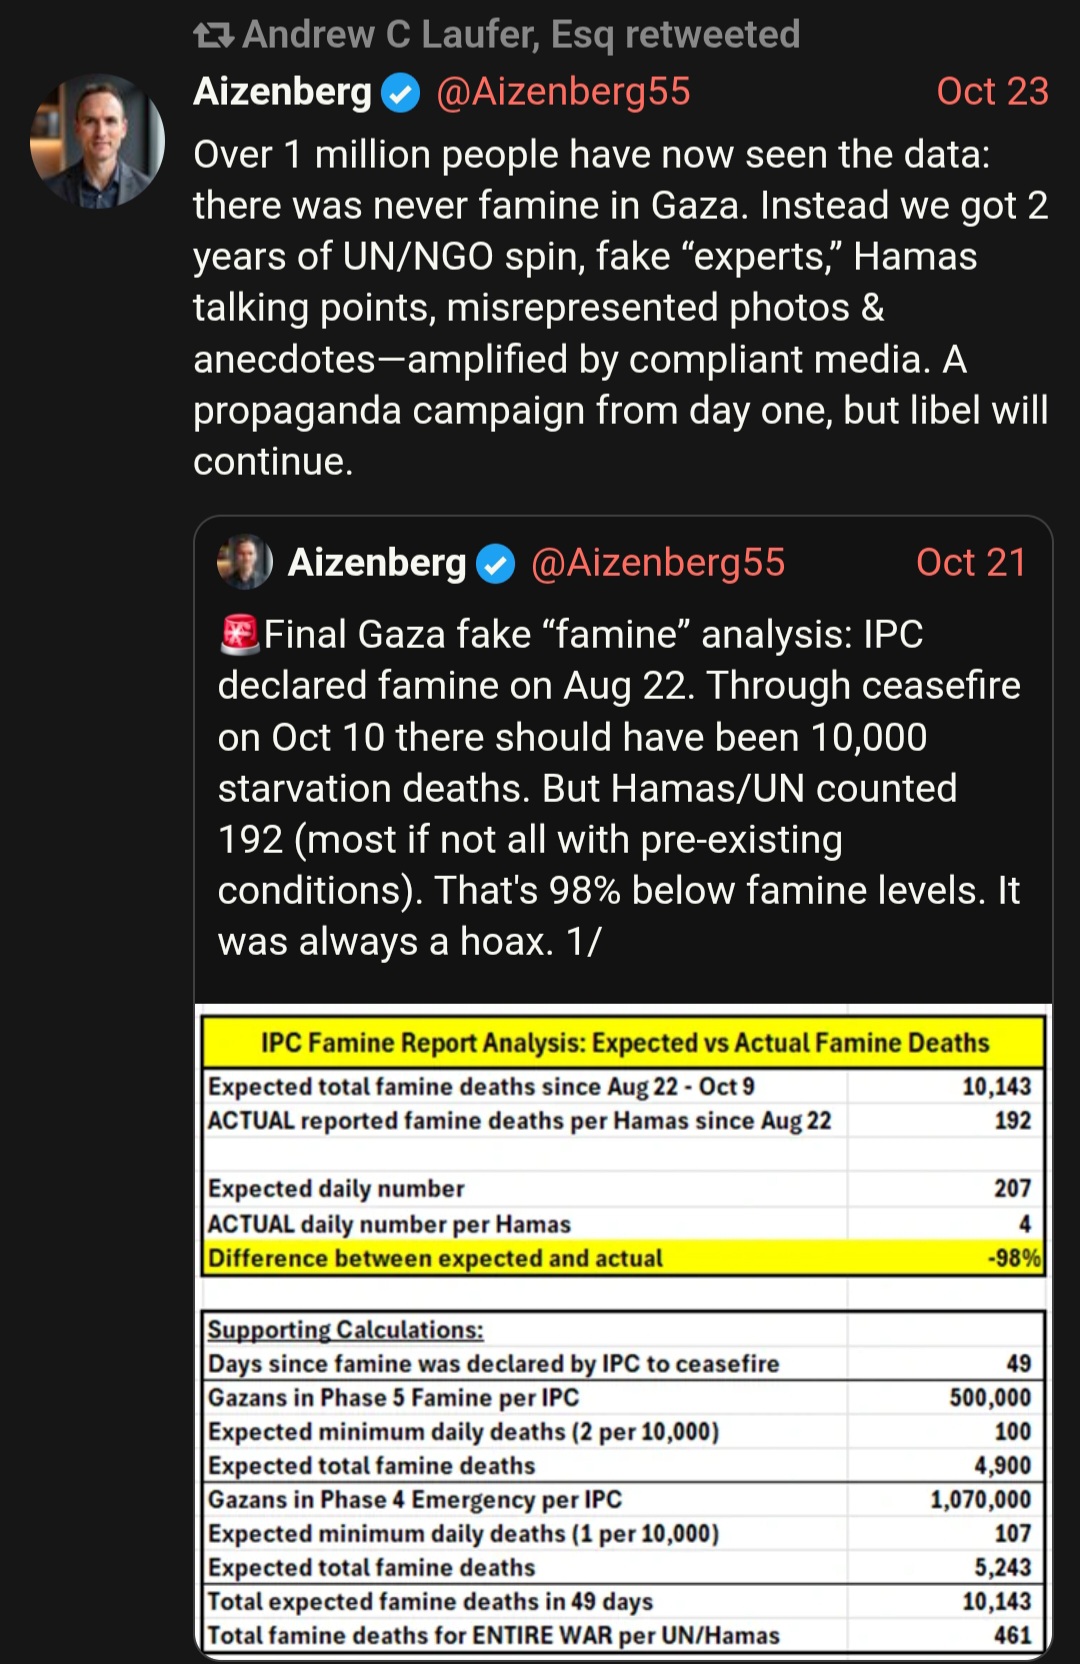Open the large Aizenberg profile photo
This screenshot has width=1080, height=1664.
pyautogui.click(x=97, y=140)
